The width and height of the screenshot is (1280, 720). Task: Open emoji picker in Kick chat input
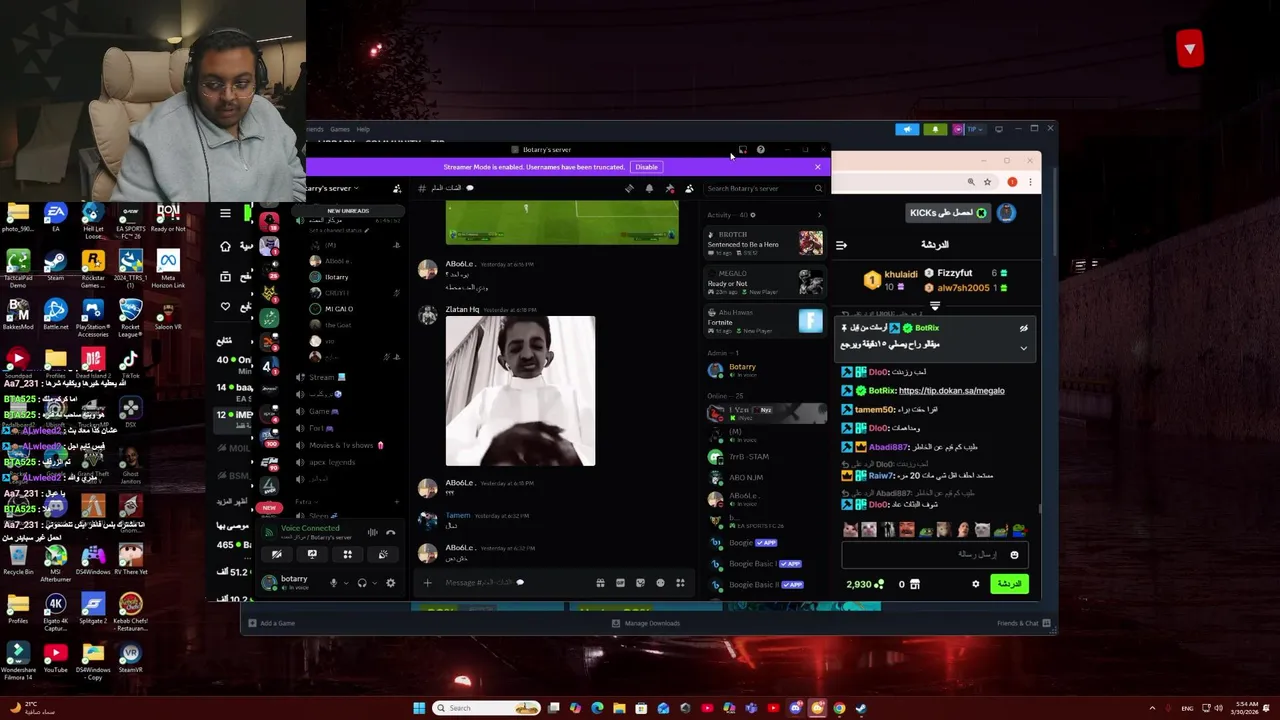pyautogui.click(x=1014, y=555)
